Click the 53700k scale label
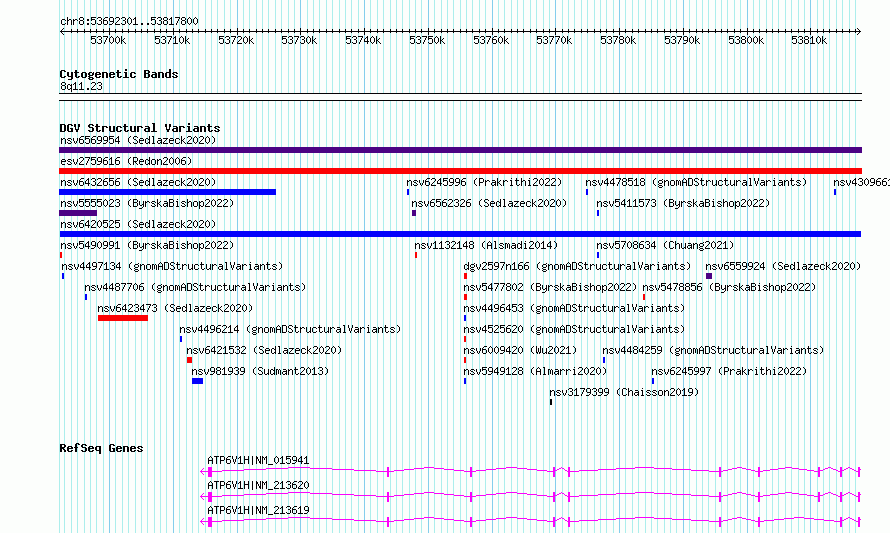Viewport: 890px width, 533px height. (x=108, y=40)
